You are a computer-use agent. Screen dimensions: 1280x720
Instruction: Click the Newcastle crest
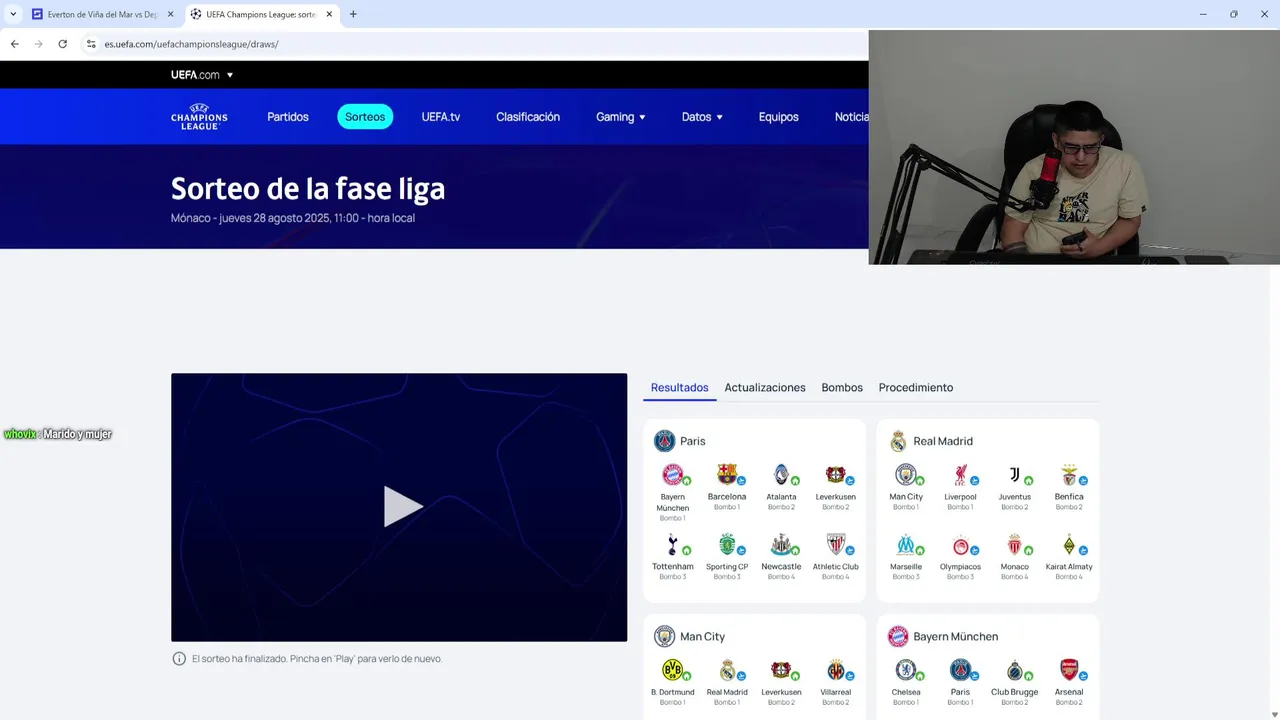[781, 545]
